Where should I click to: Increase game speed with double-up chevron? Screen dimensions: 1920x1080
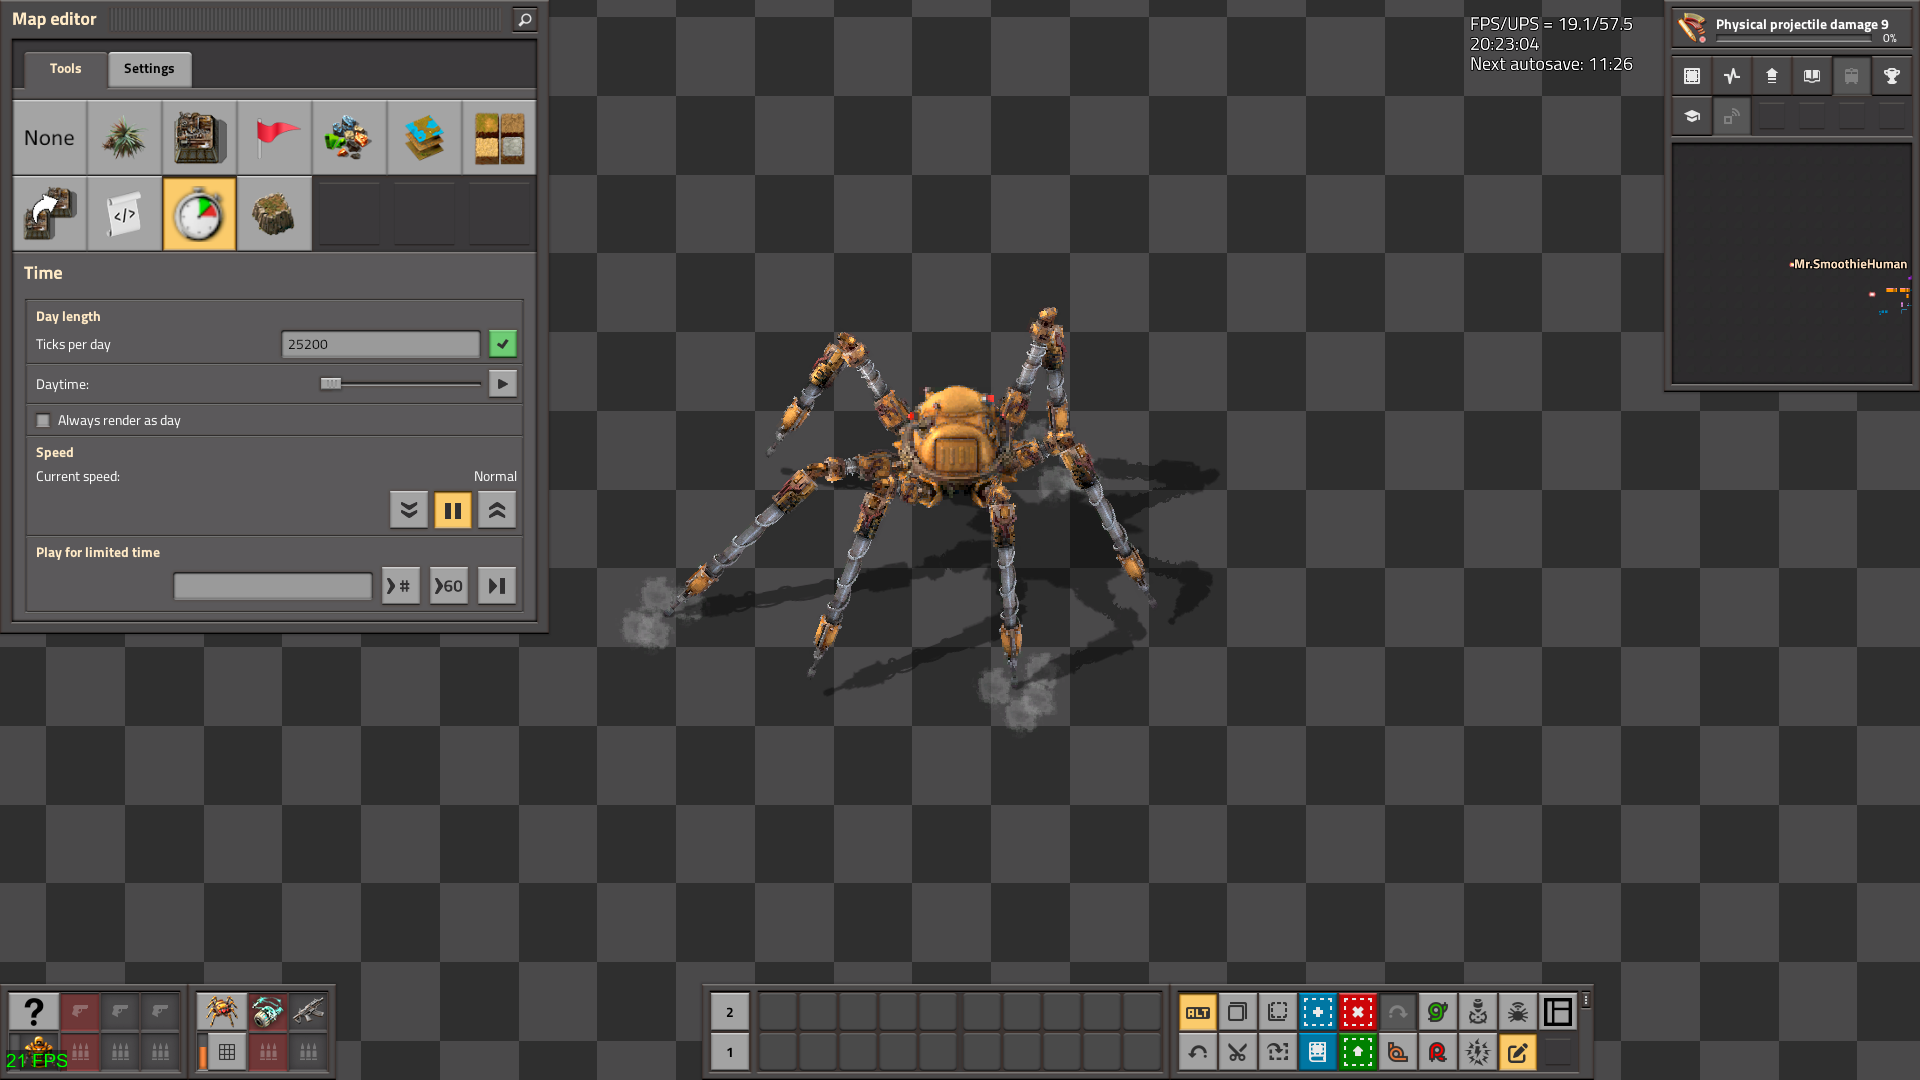tap(497, 510)
